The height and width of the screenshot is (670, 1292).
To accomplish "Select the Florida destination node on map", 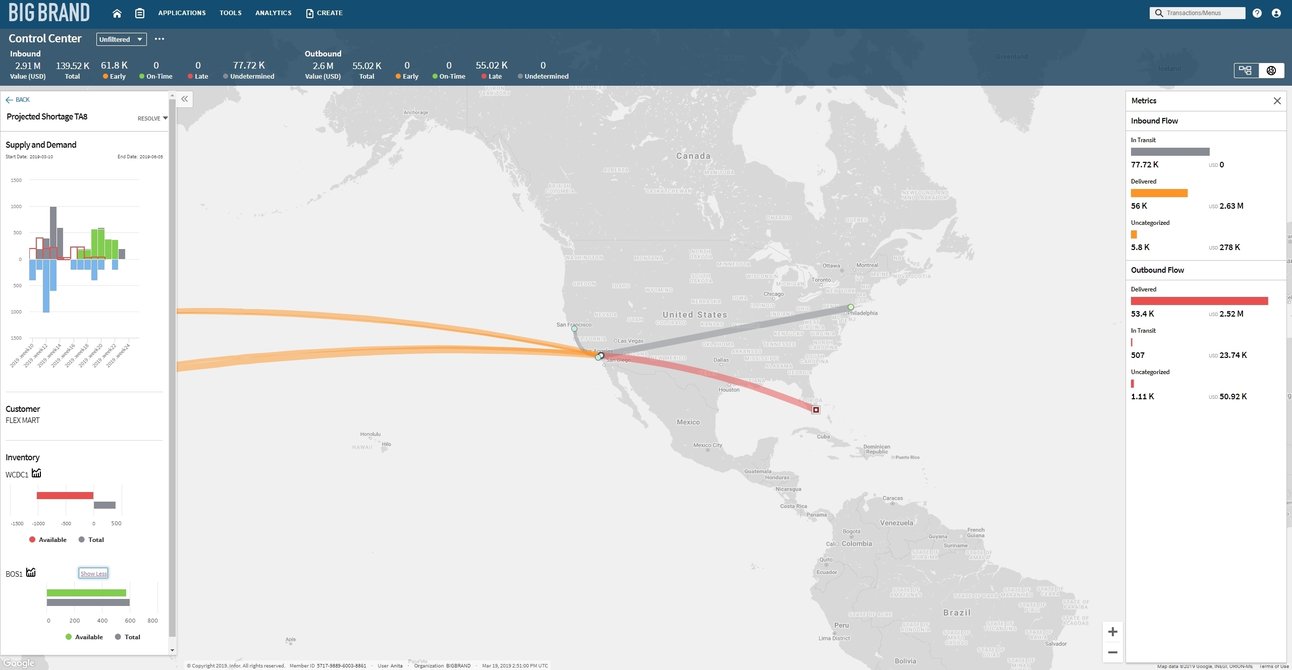I will [816, 410].
